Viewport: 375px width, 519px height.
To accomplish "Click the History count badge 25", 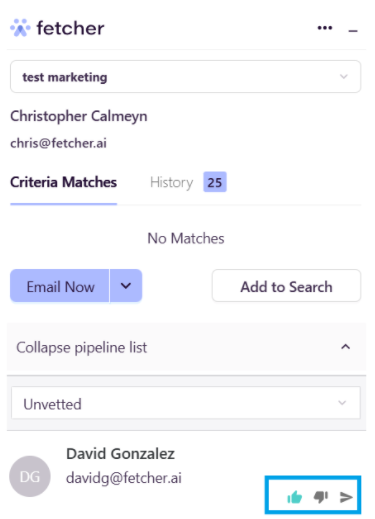I will point(215,182).
